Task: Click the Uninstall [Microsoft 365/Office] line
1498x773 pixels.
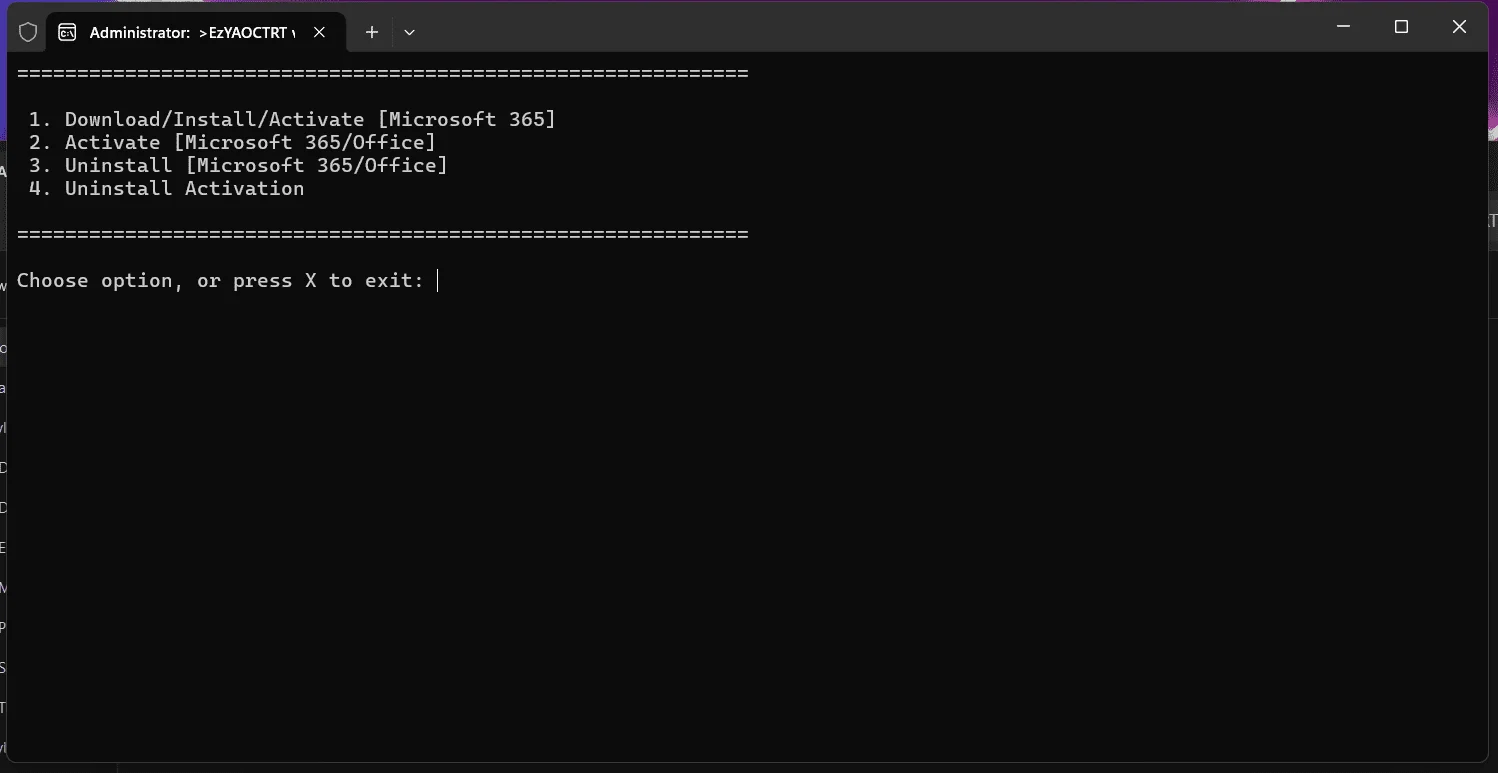Action: tap(238, 165)
